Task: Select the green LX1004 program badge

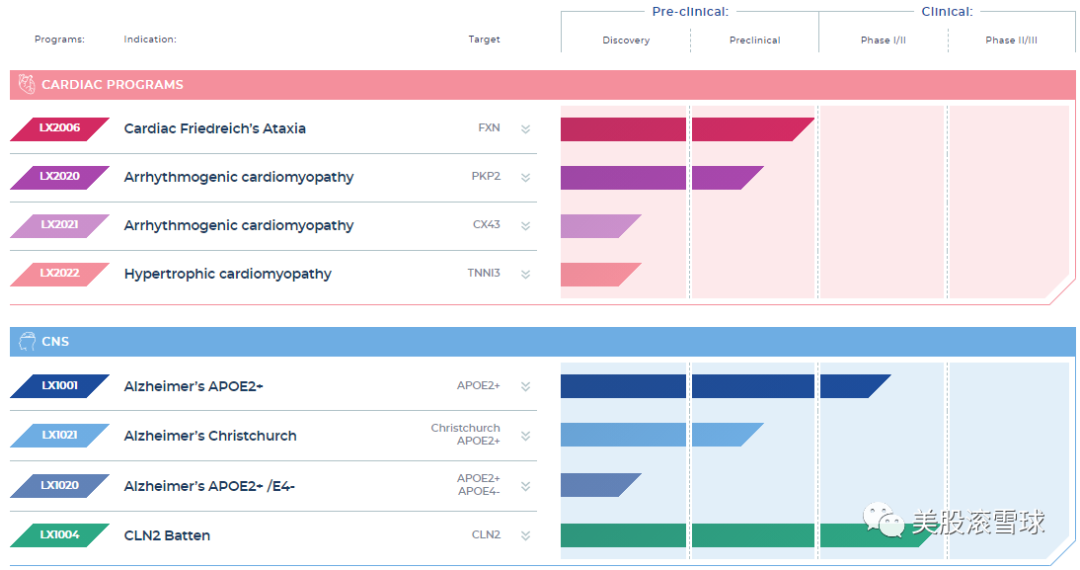Action: tap(59, 536)
